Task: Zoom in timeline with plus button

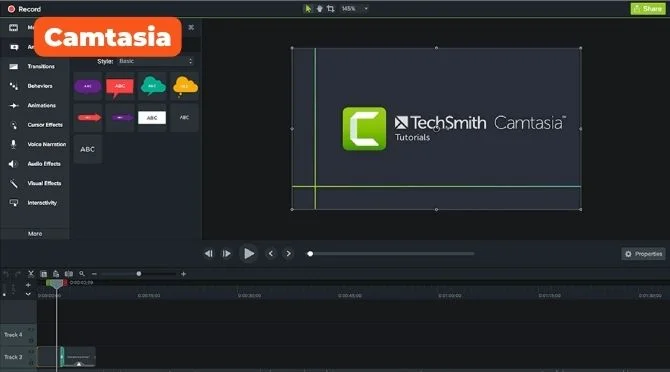Action: [x=183, y=274]
